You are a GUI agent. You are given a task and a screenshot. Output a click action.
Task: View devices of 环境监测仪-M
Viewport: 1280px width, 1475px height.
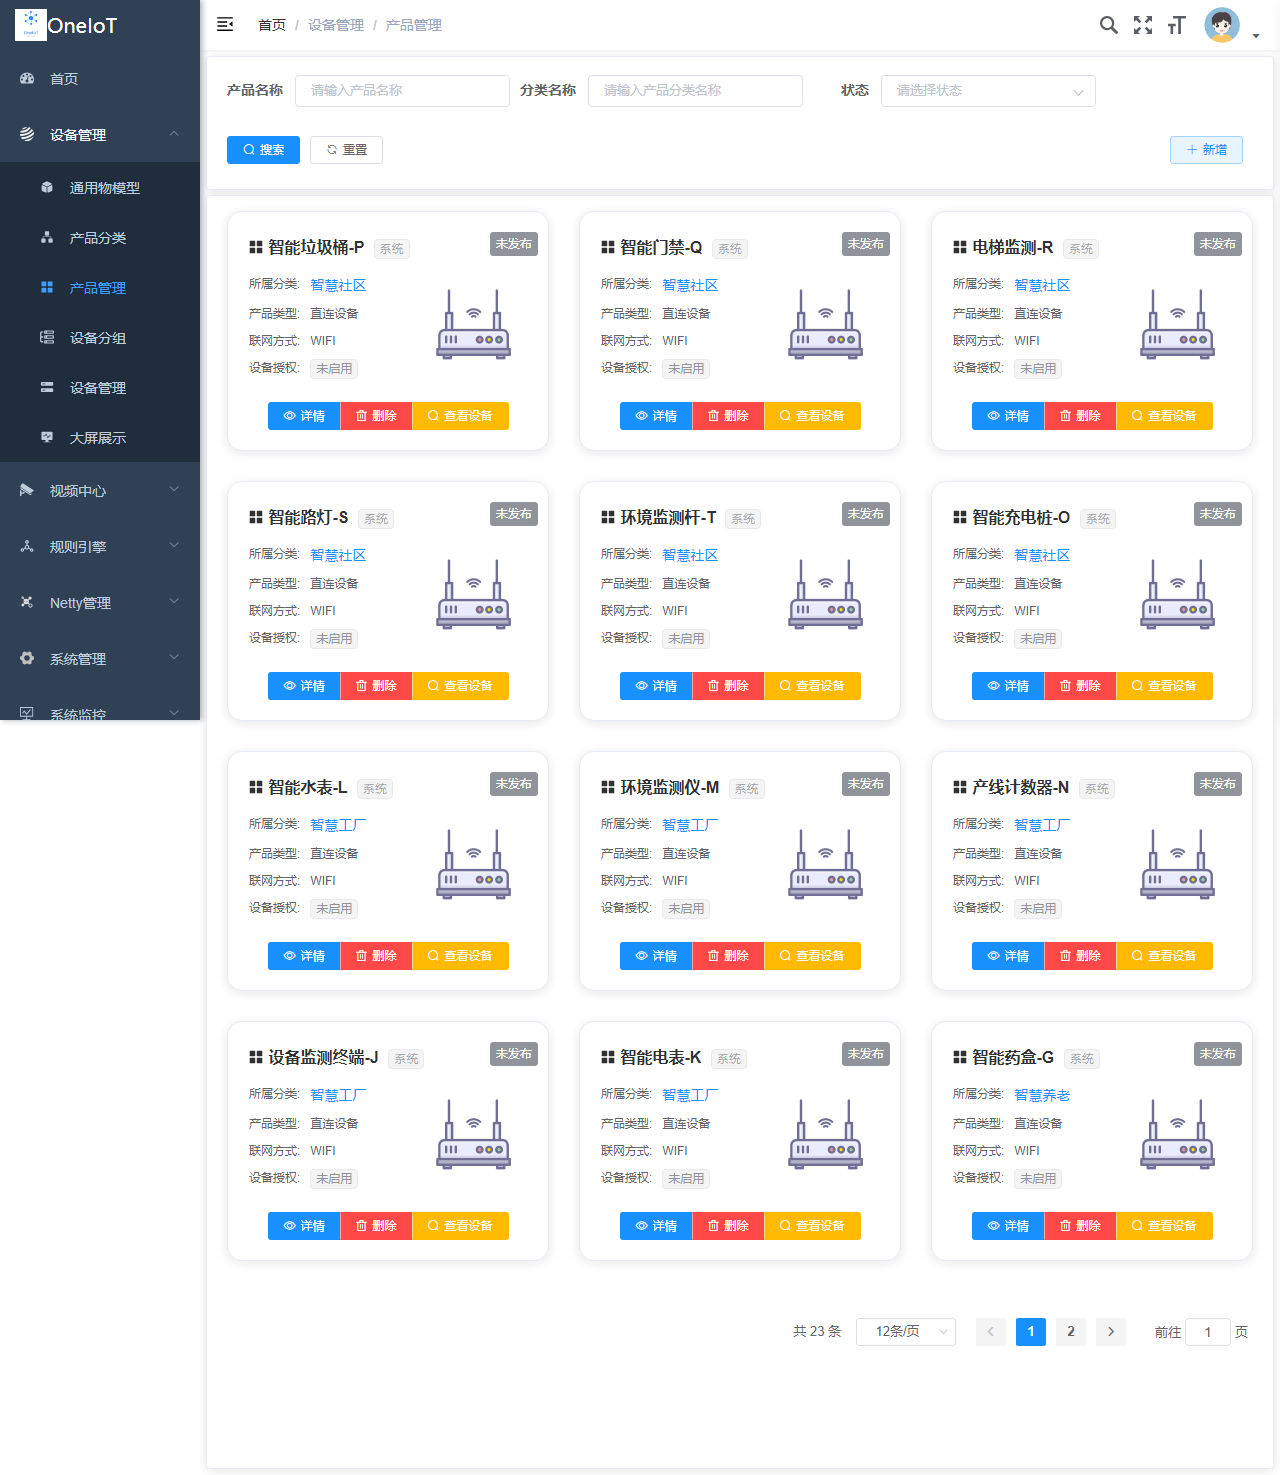coord(812,956)
